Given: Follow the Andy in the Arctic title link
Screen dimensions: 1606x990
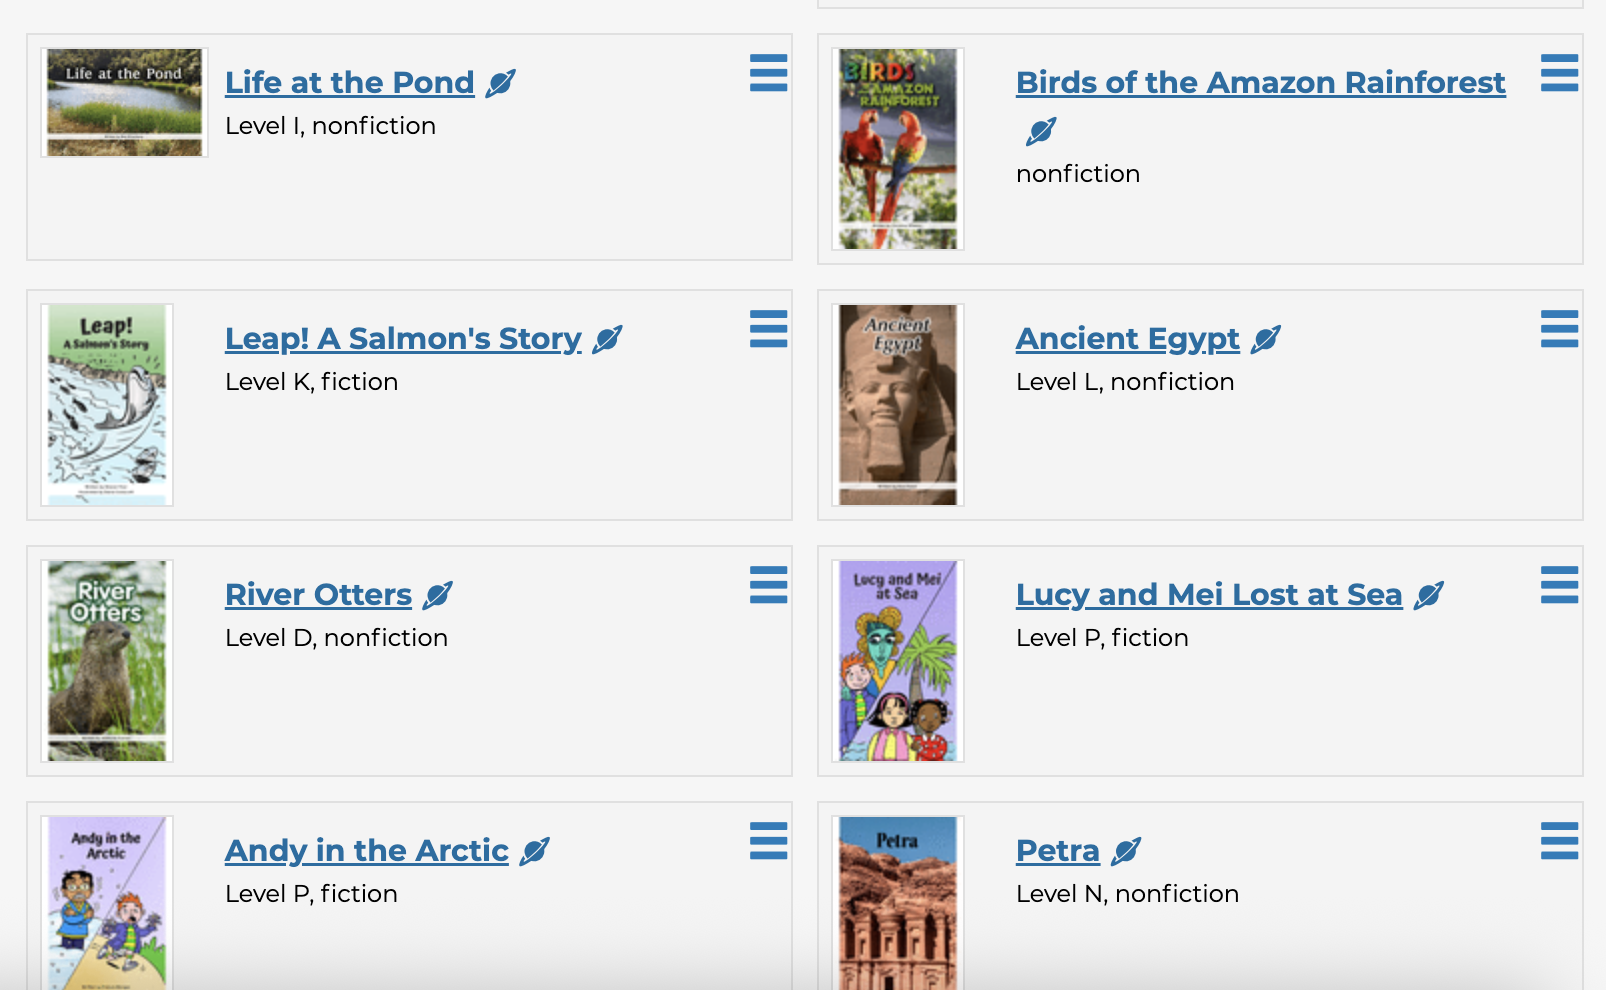Looking at the screenshot, I should tap(366, 851).
